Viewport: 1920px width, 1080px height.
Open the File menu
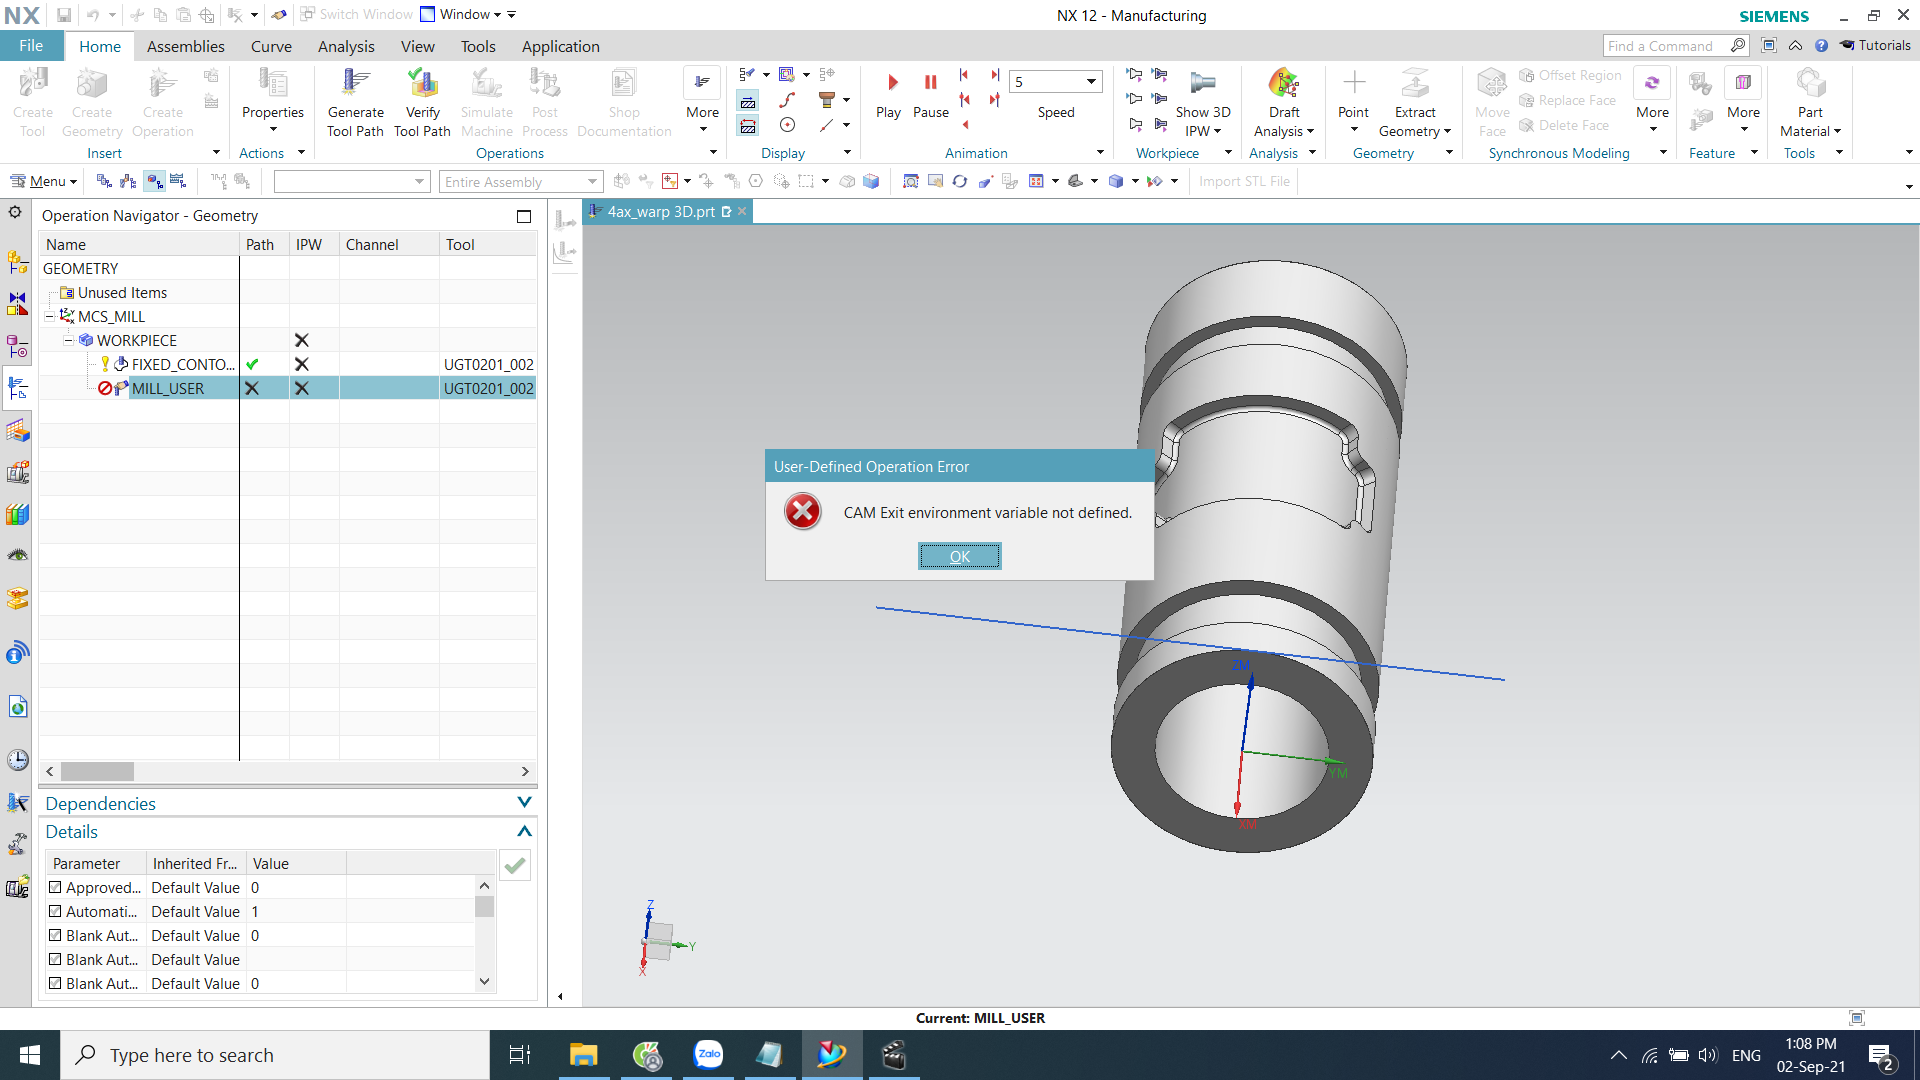tap(31, 46)
